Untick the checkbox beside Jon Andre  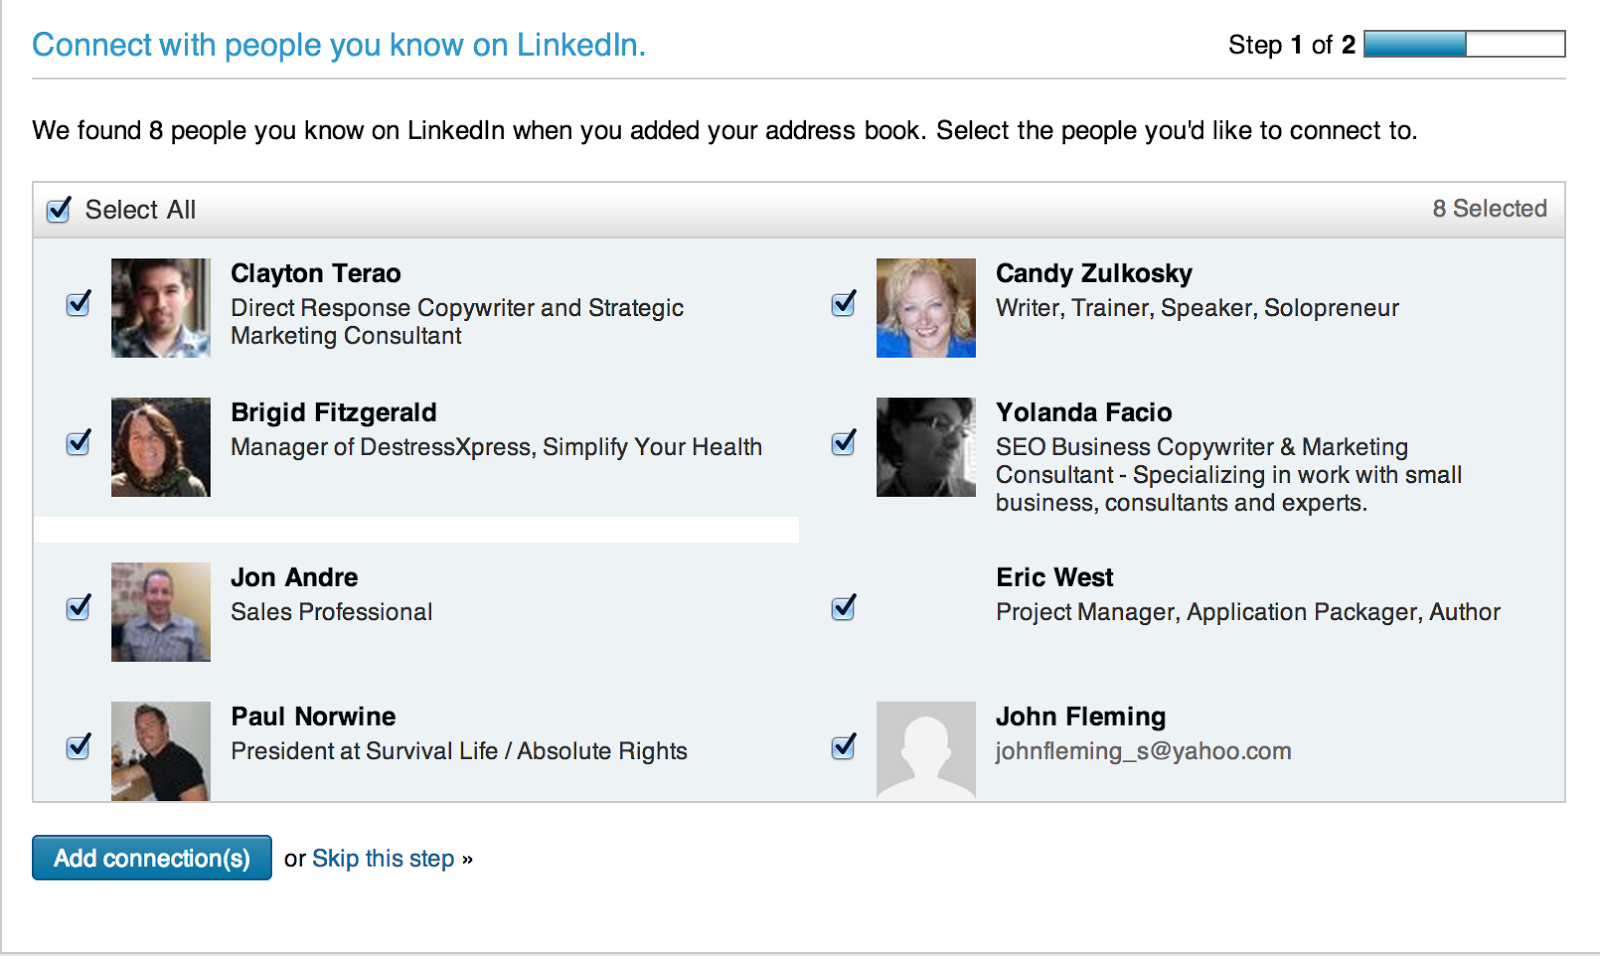point(78,608)
